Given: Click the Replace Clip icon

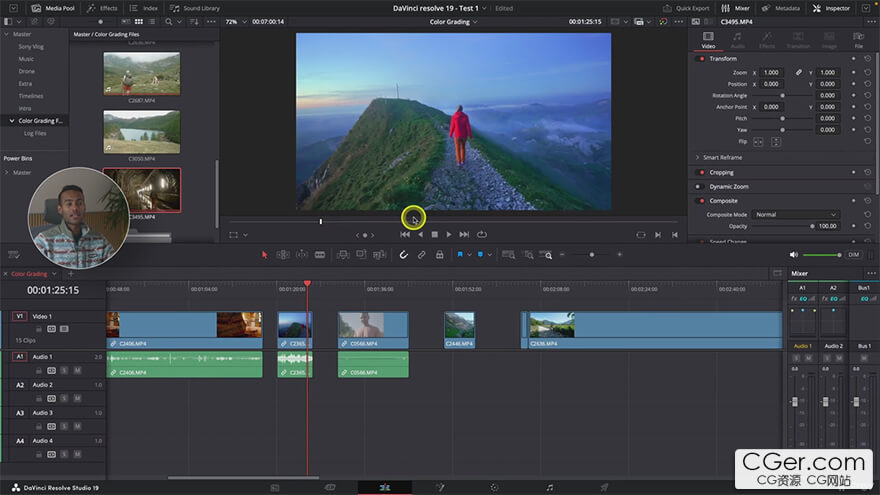Looking at the screenshot, I should pyautogui.click(x=379, y=255).
